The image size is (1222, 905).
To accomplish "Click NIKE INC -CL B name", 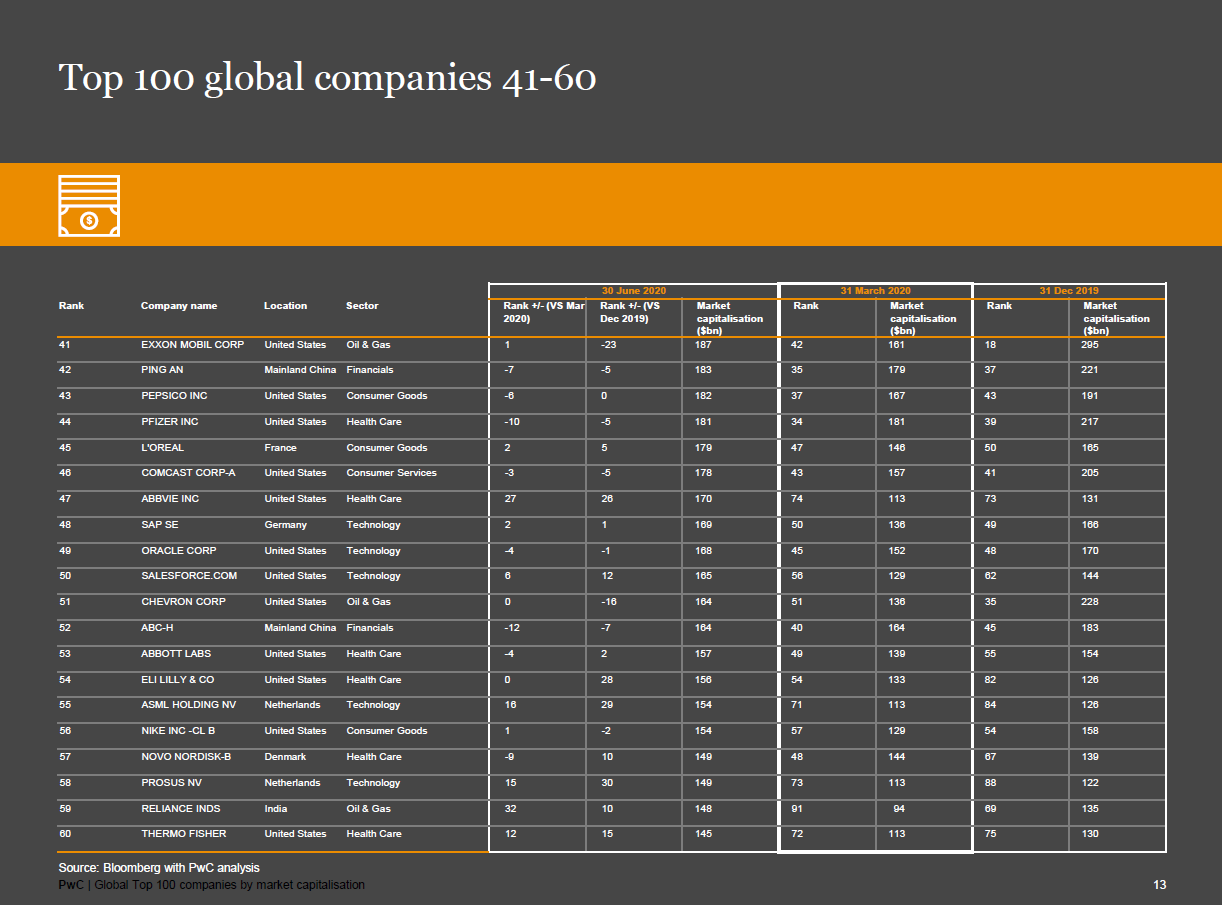I will coord(178,731).
